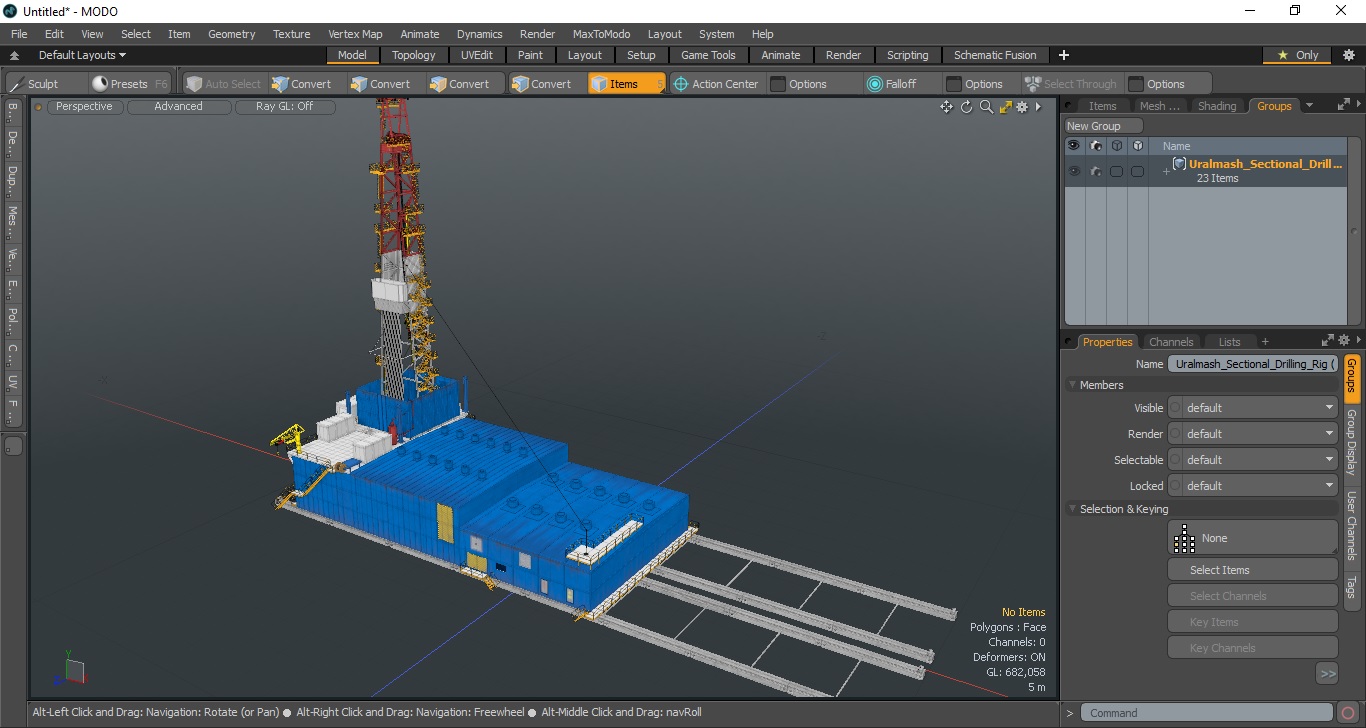Click the Command input field

(1208, 713)
